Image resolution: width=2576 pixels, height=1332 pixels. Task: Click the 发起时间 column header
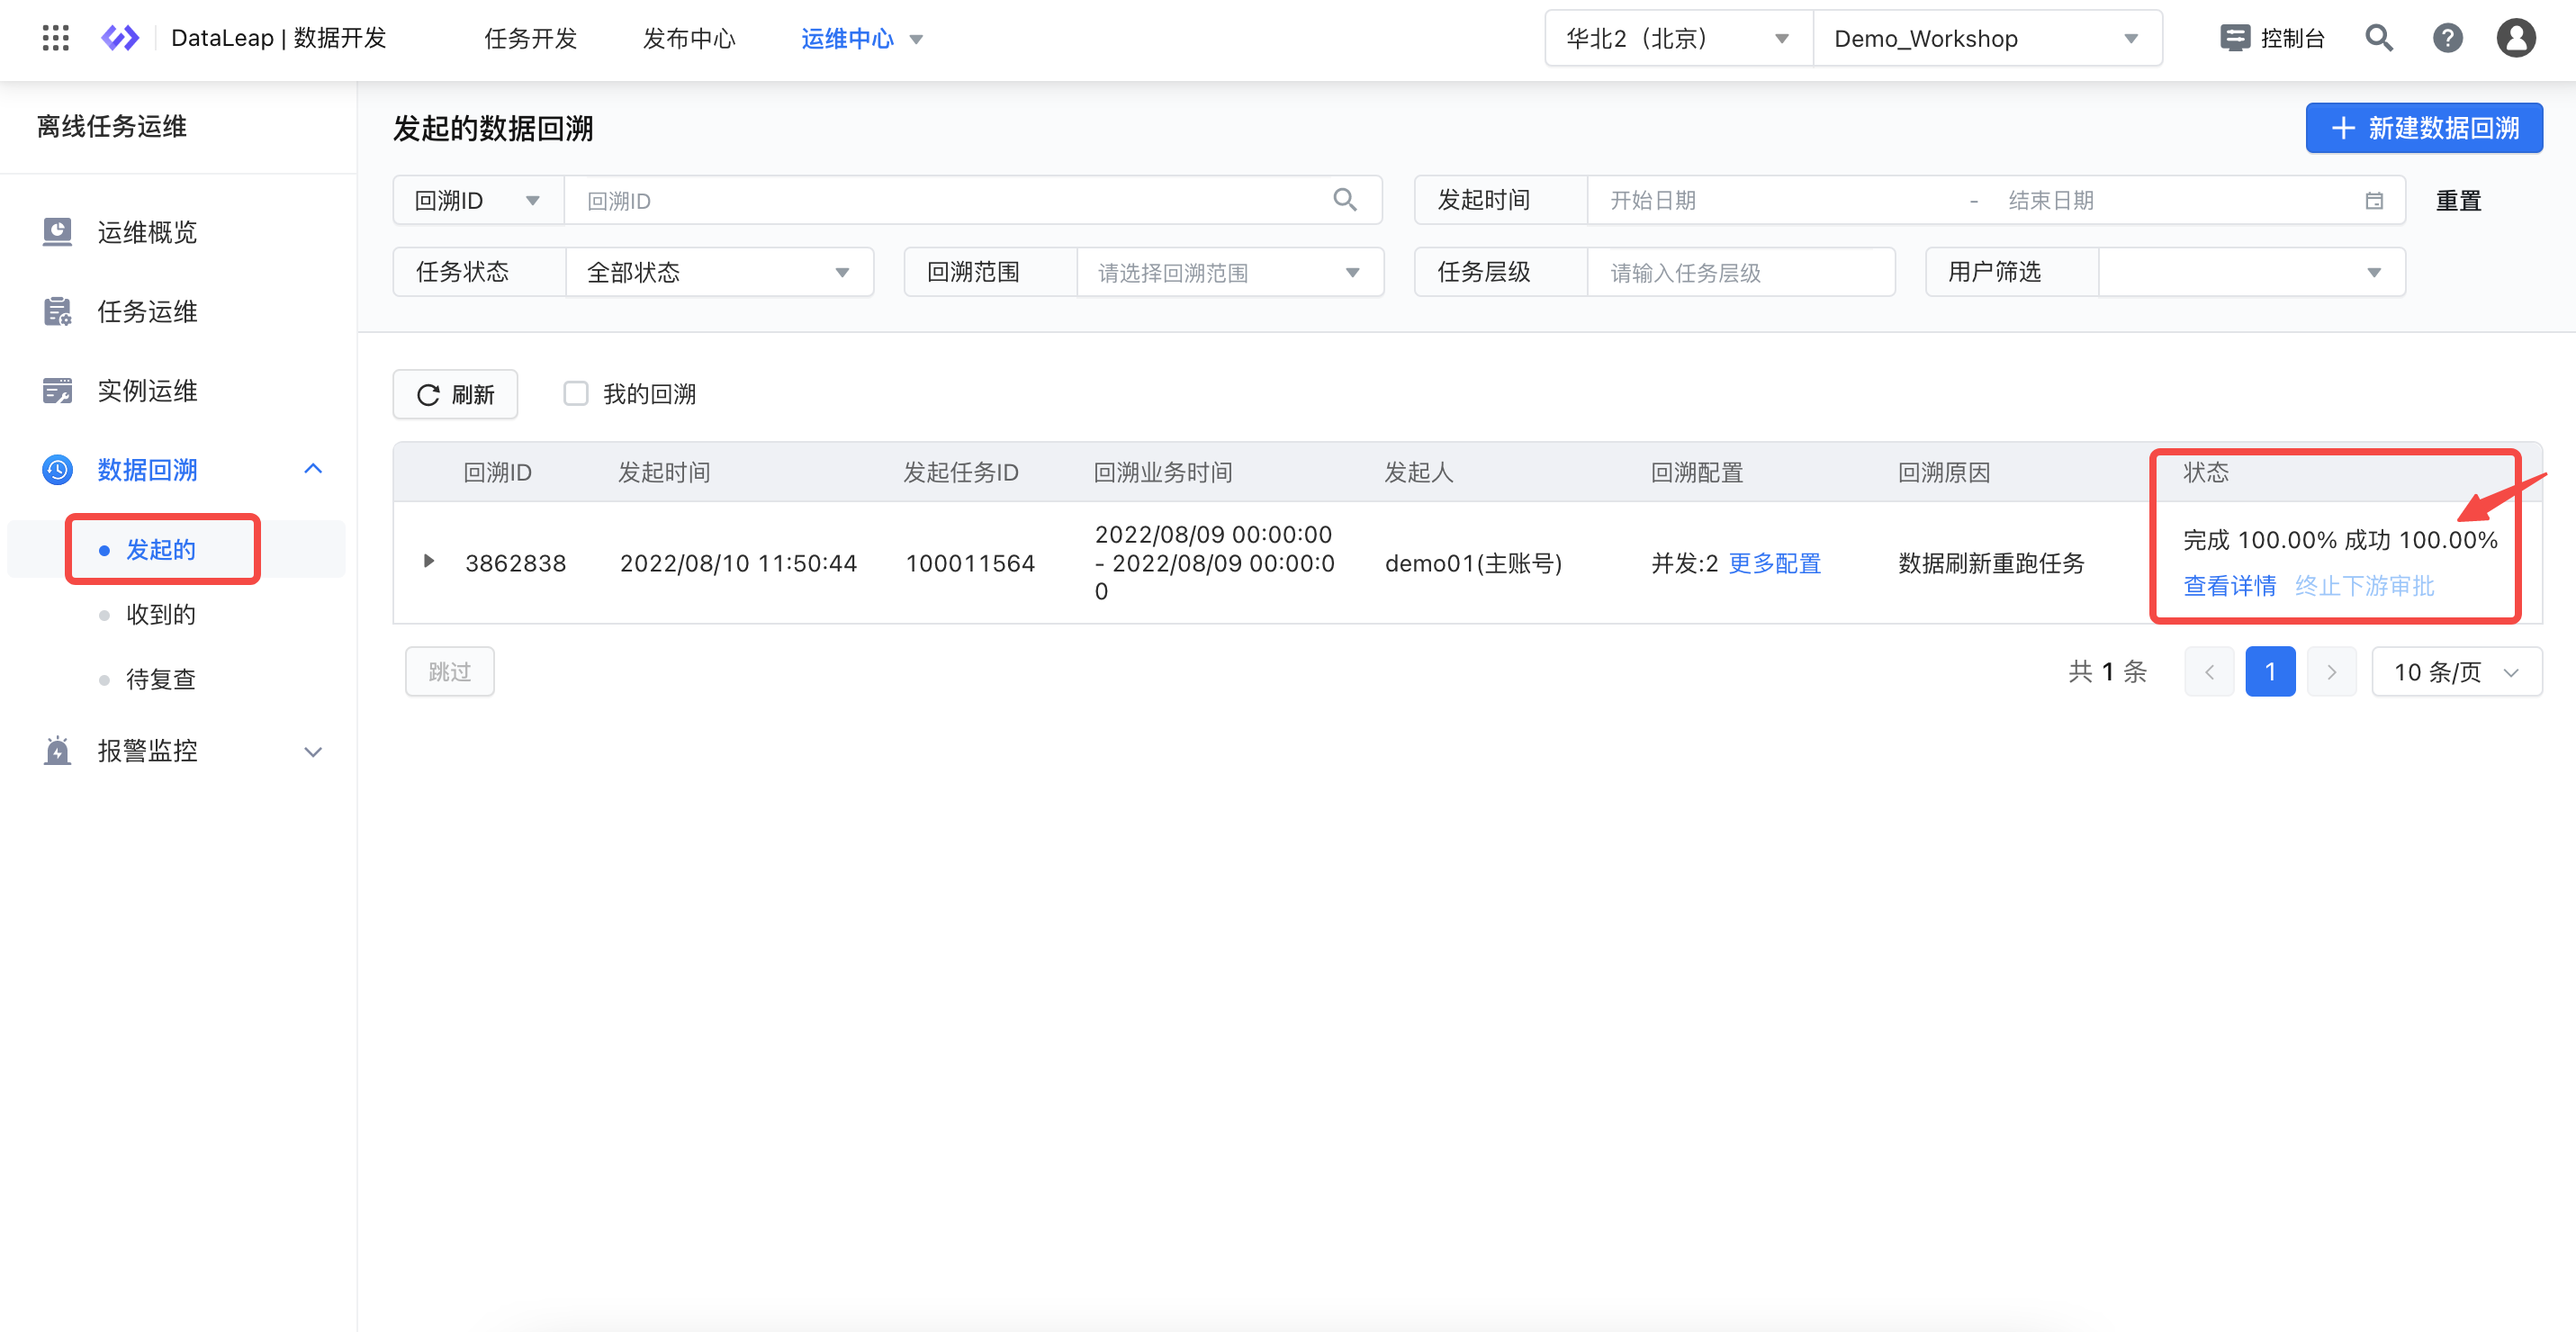click(663, 472)
